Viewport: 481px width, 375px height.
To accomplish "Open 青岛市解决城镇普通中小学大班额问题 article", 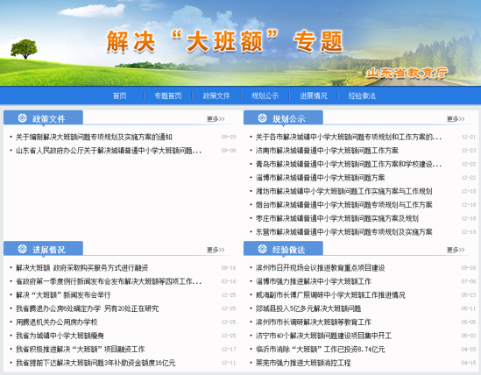I will 349,164.
